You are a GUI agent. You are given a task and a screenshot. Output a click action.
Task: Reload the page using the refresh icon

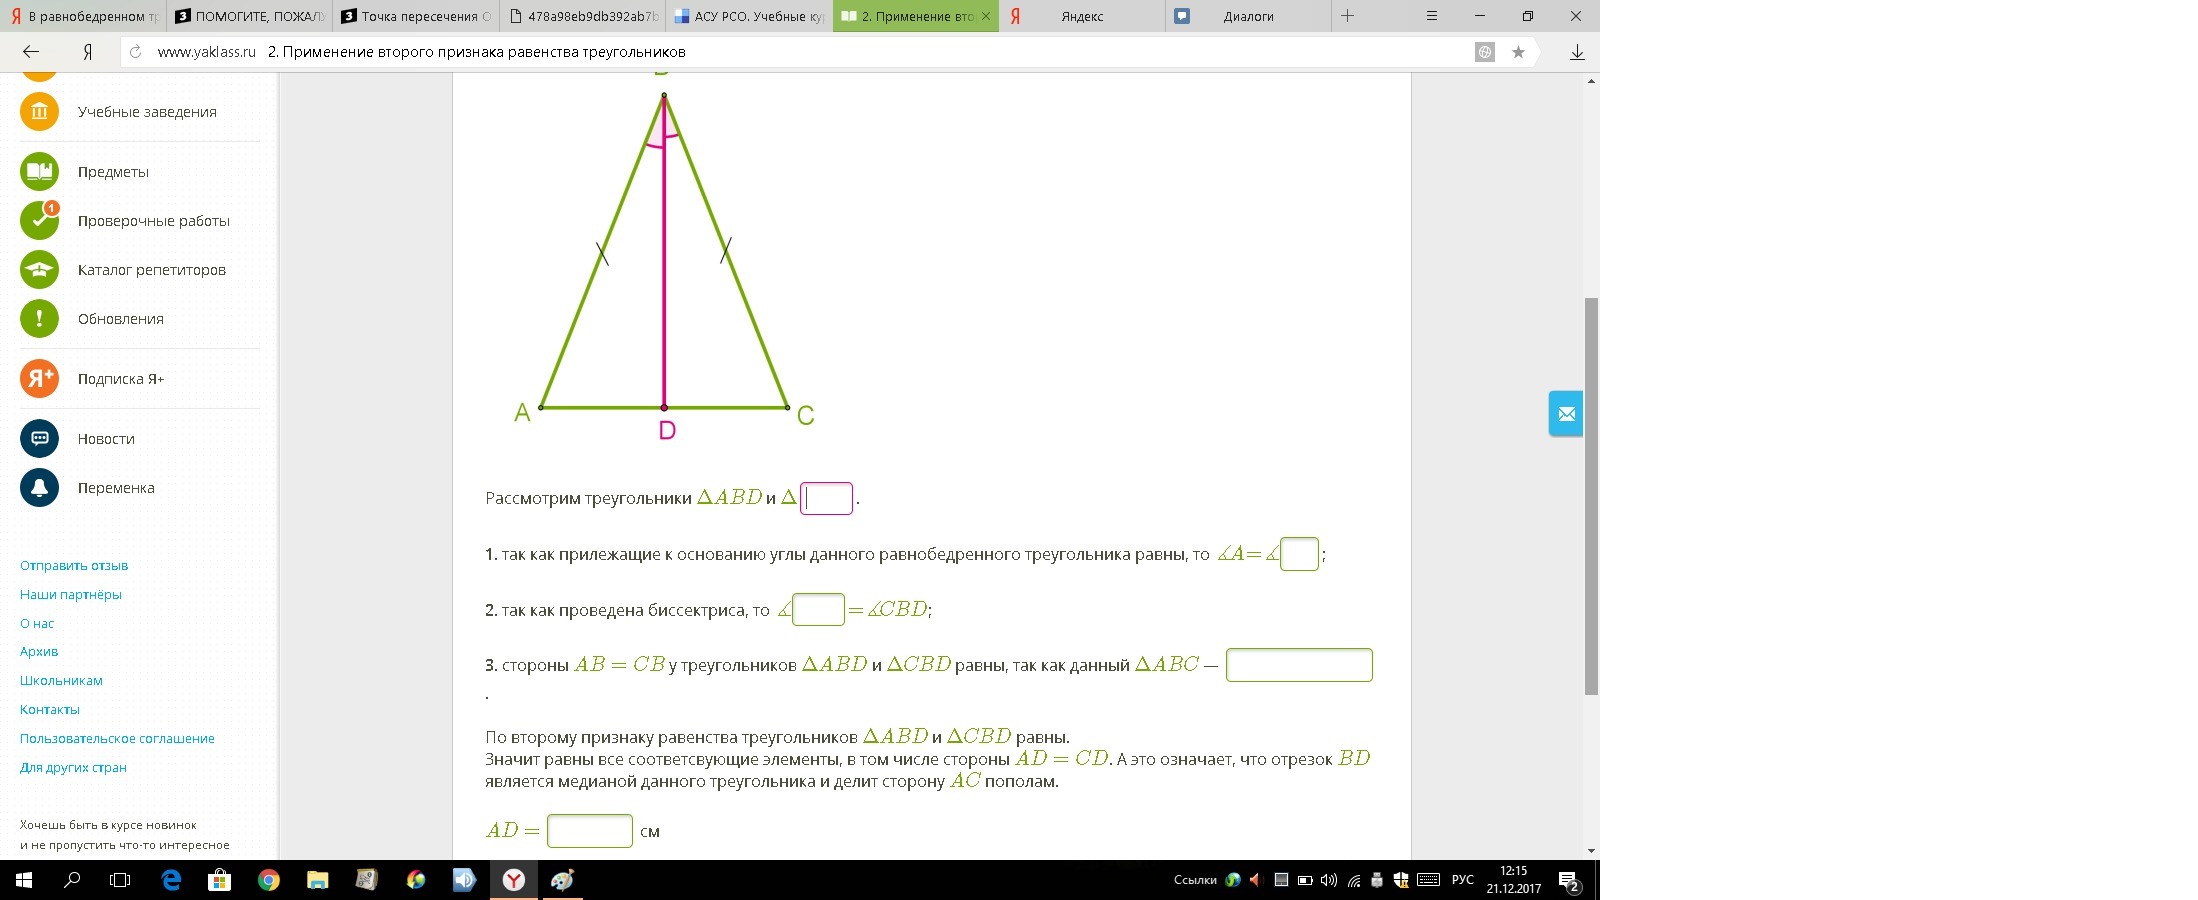(136, 52)
